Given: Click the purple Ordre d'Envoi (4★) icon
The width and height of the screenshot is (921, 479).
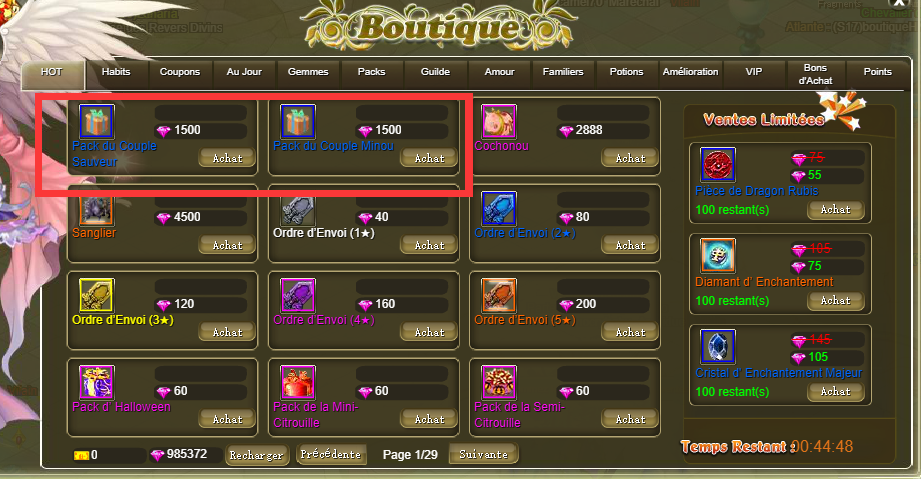Looking at the screenshot, I should [298, 296].
